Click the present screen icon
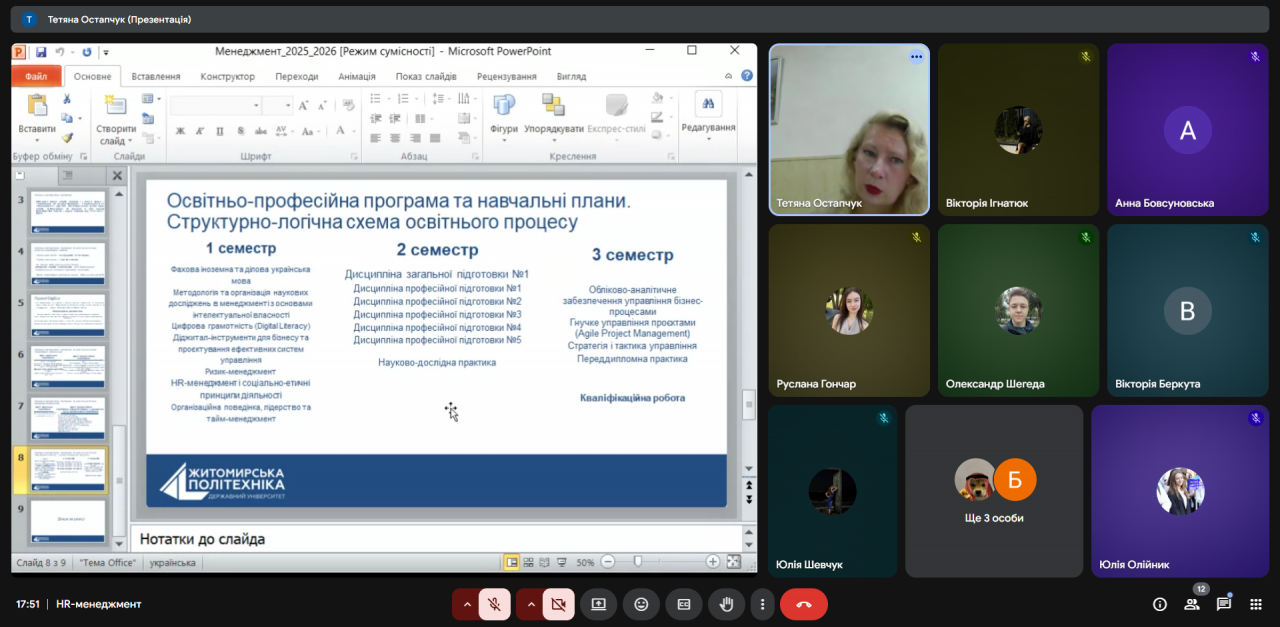 598,604
